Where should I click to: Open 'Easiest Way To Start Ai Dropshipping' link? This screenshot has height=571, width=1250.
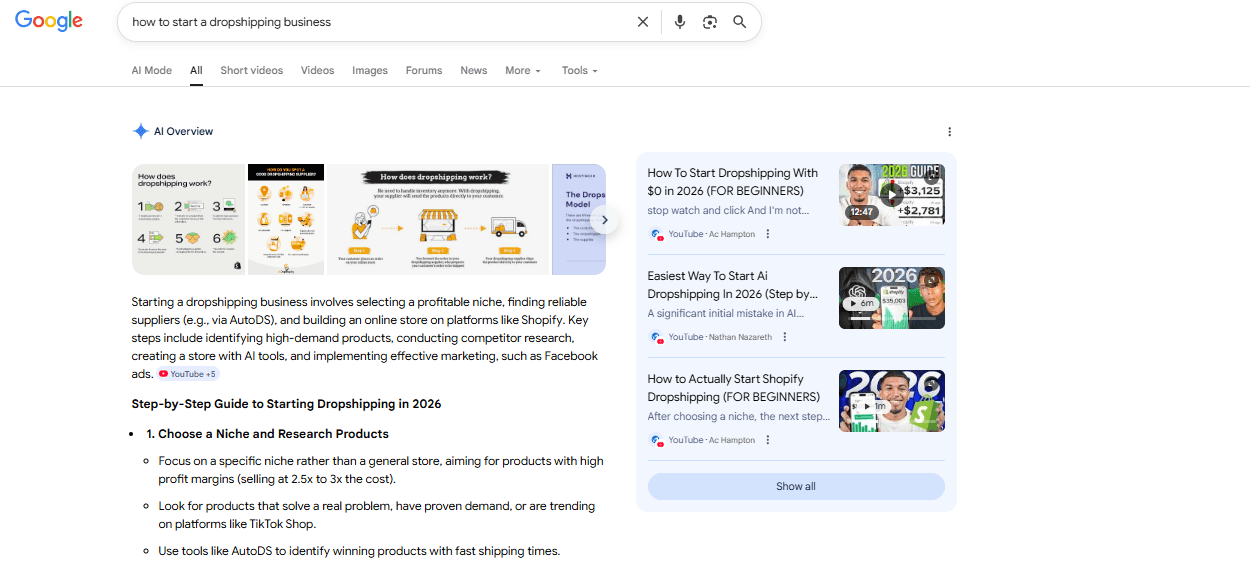[x=733, y=285]
